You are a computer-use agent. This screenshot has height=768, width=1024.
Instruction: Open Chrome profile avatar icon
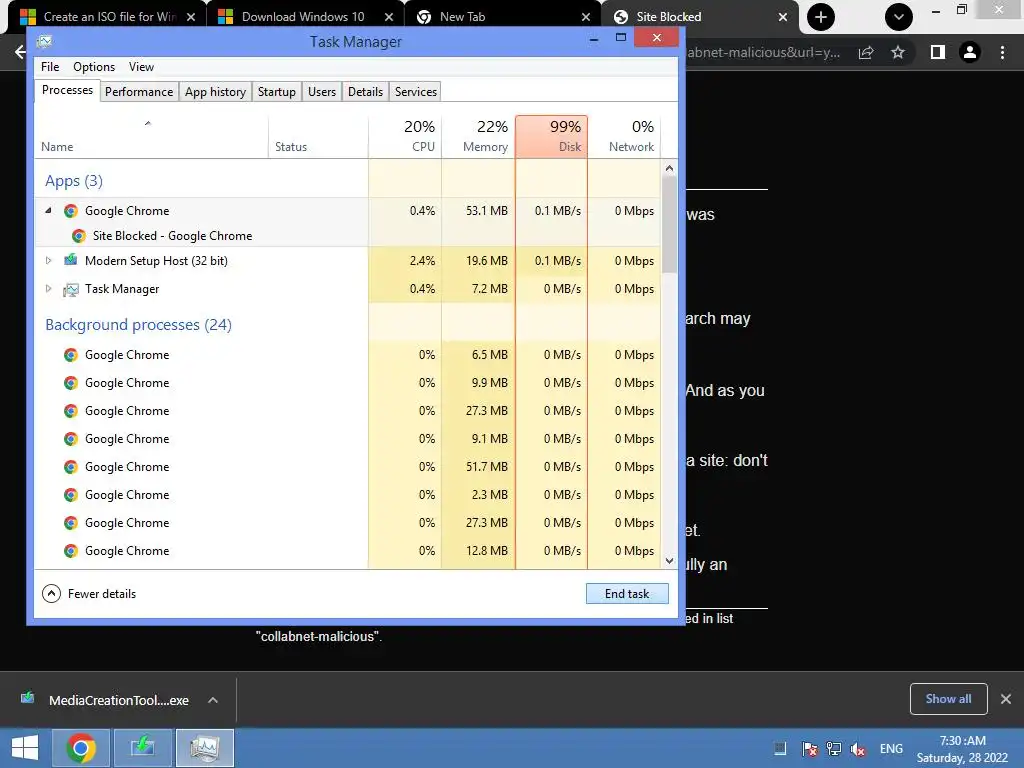(970, 52)
